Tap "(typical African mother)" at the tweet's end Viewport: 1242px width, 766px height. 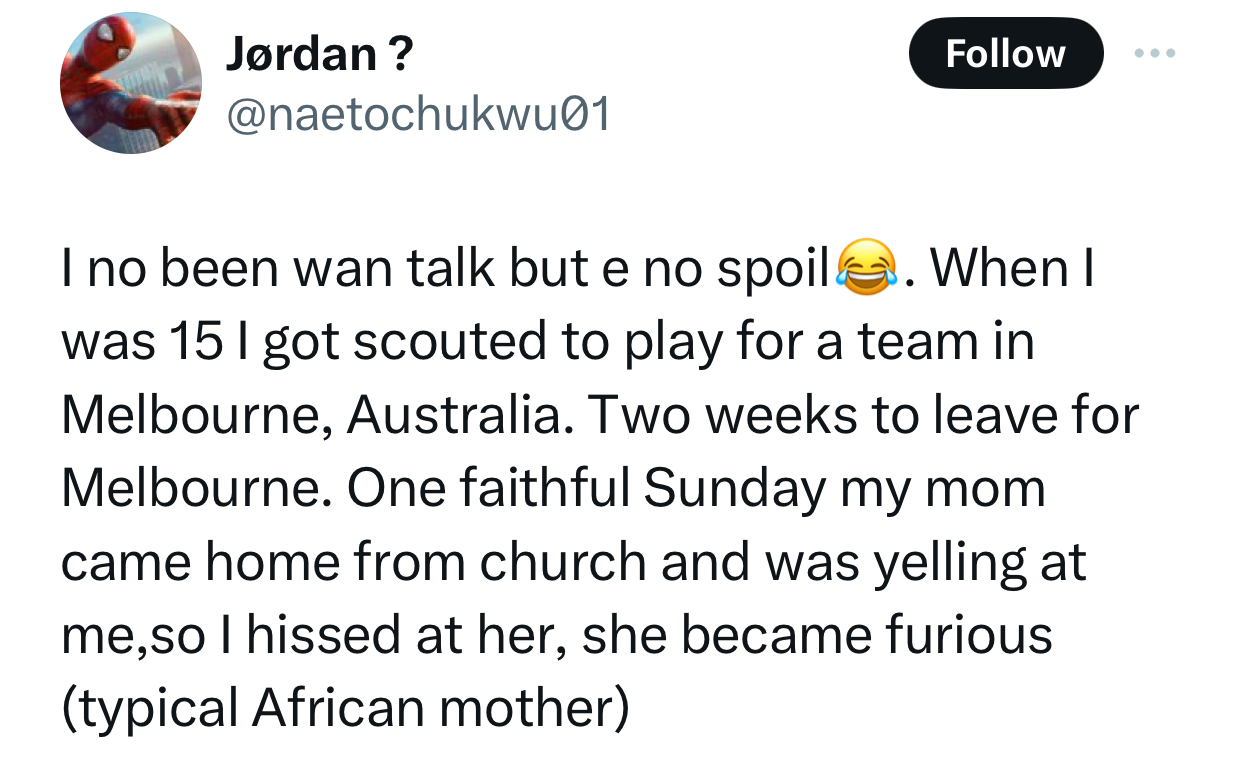click(x=345, y=708)
